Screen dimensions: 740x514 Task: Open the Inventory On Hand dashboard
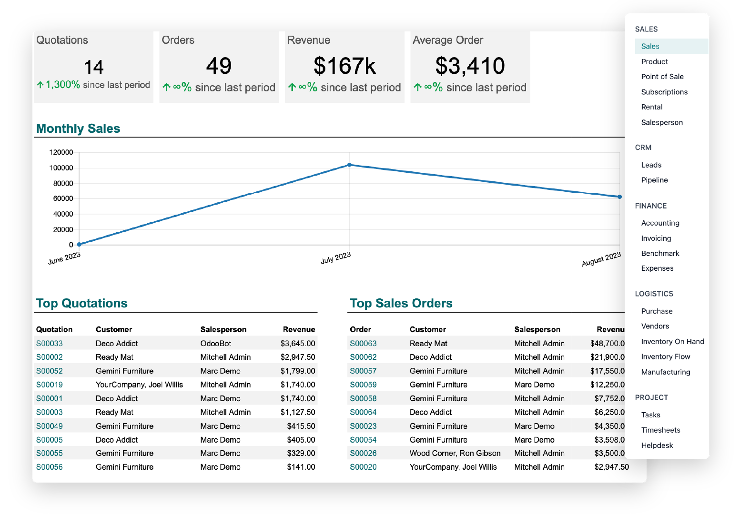(x=672, y=342)
